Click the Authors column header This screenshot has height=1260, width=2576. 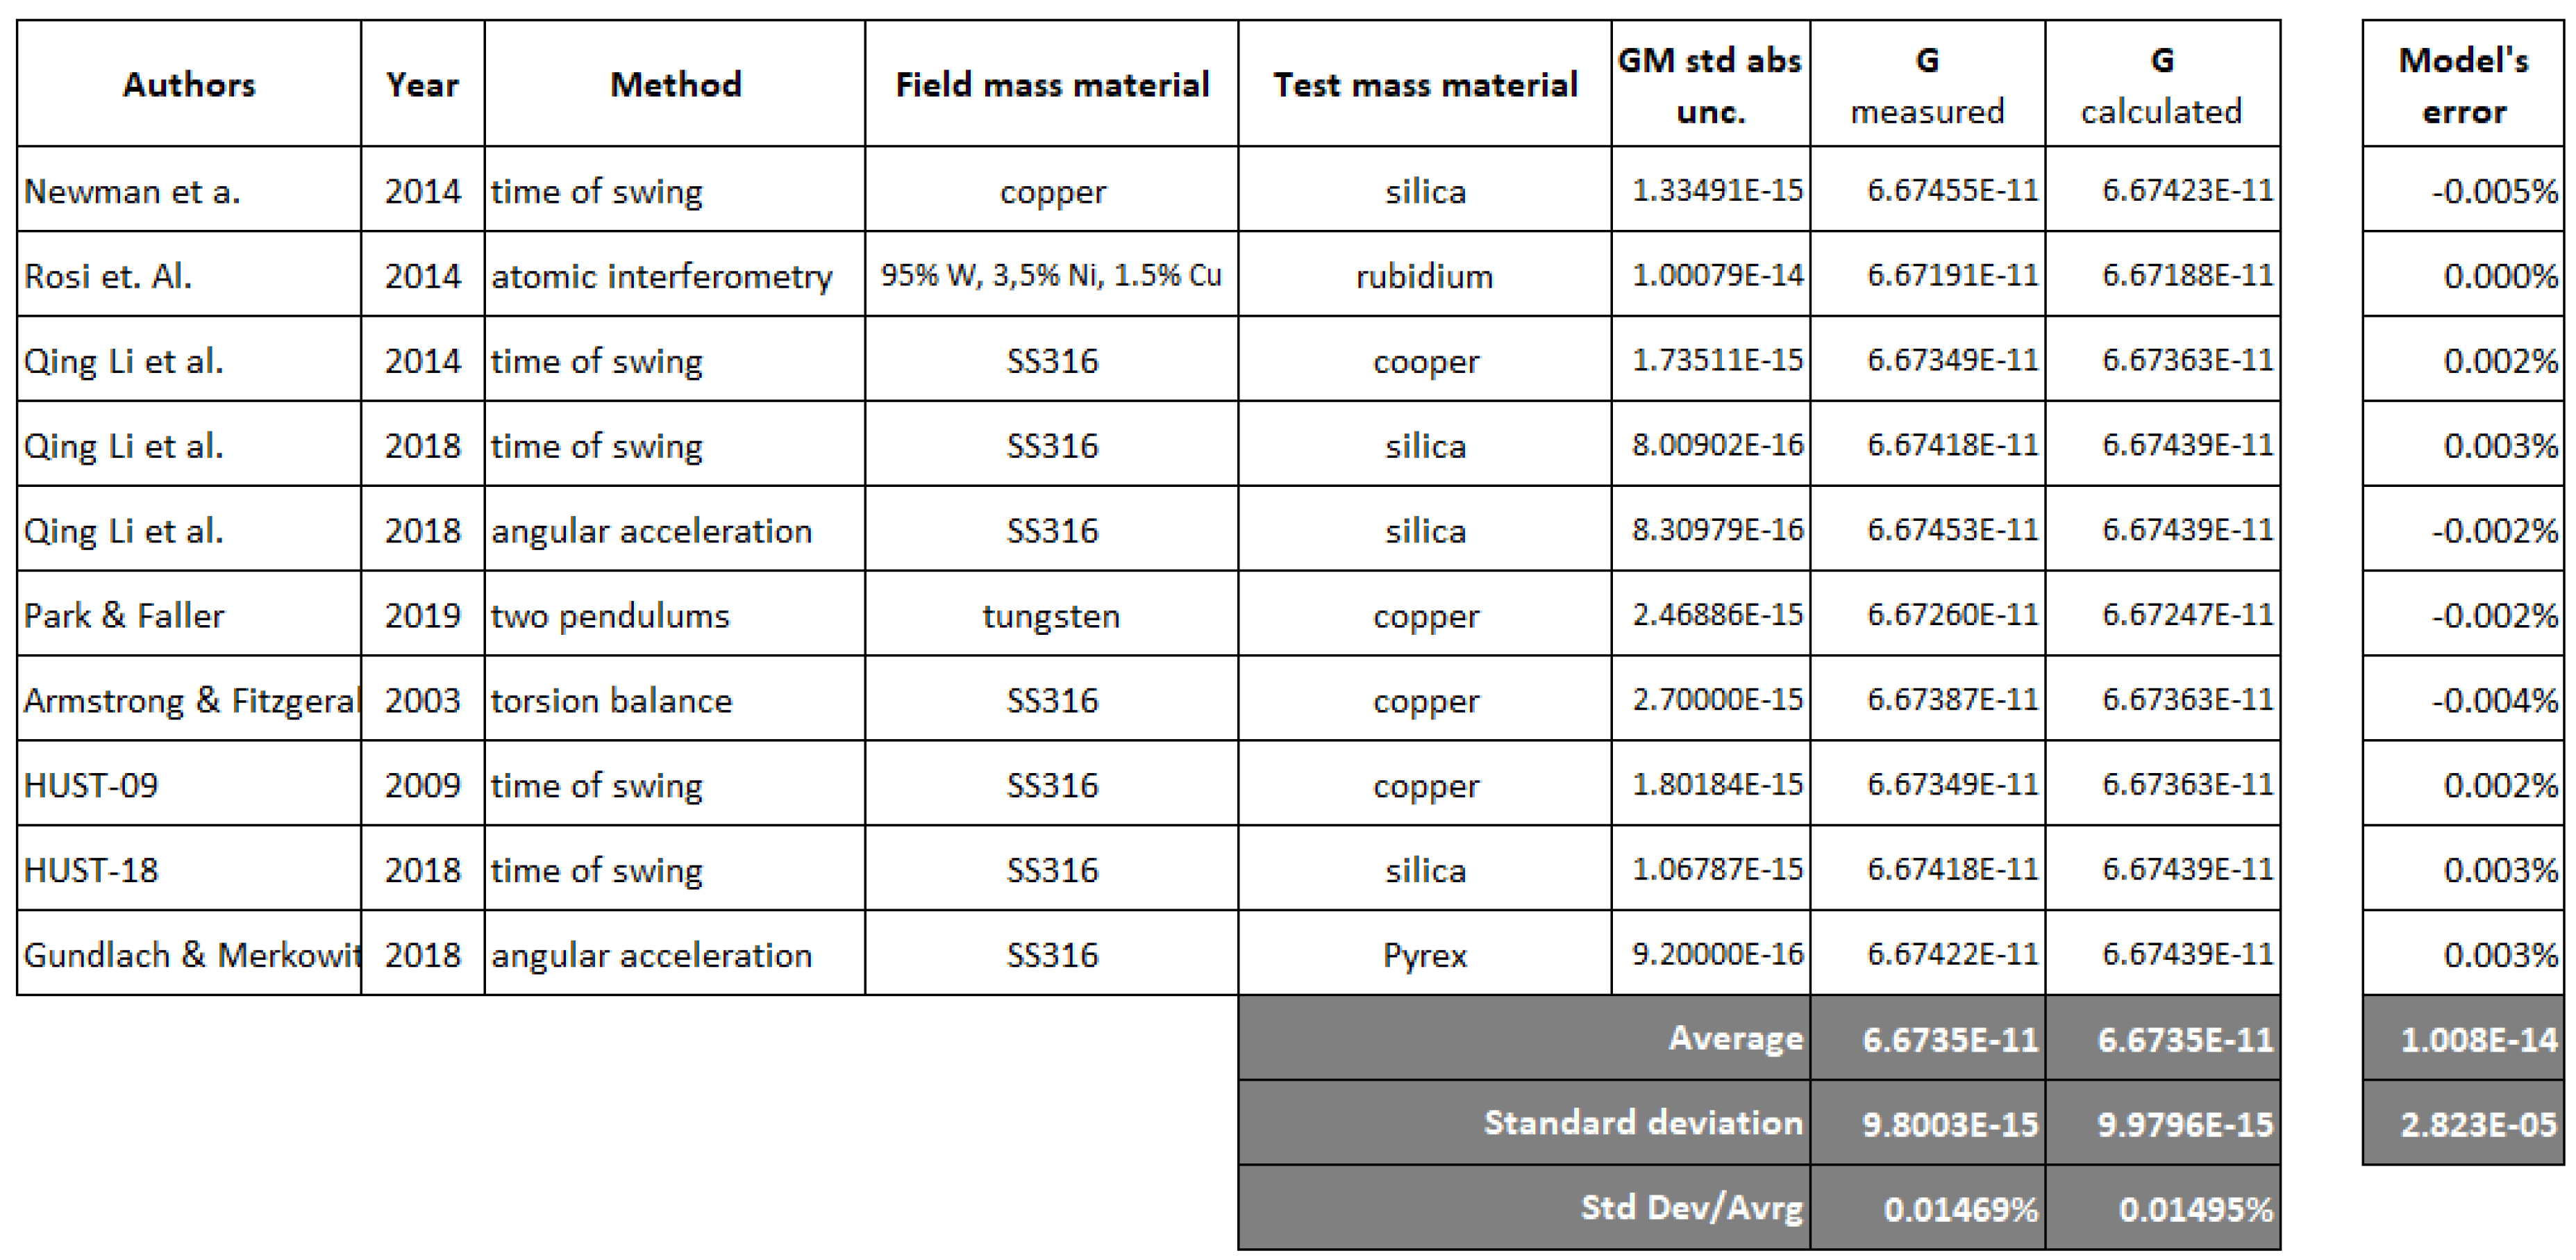189,85
